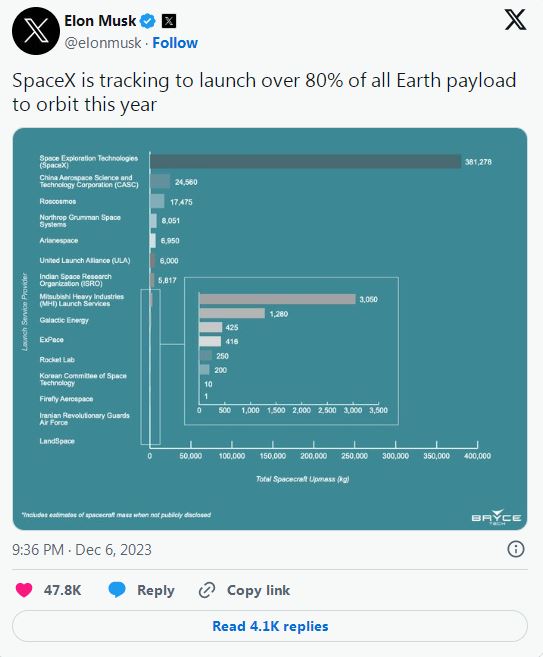Open the 9:36 PM Dec 6, 2023 timestamp
This screenshot has width=543, height=657.
coord(82,549)
